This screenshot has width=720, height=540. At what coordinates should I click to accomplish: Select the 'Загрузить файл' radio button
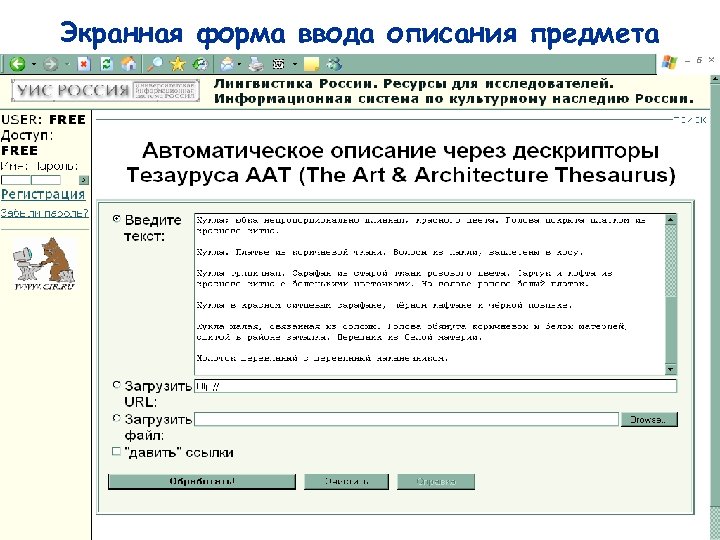[x=117, y=418]
